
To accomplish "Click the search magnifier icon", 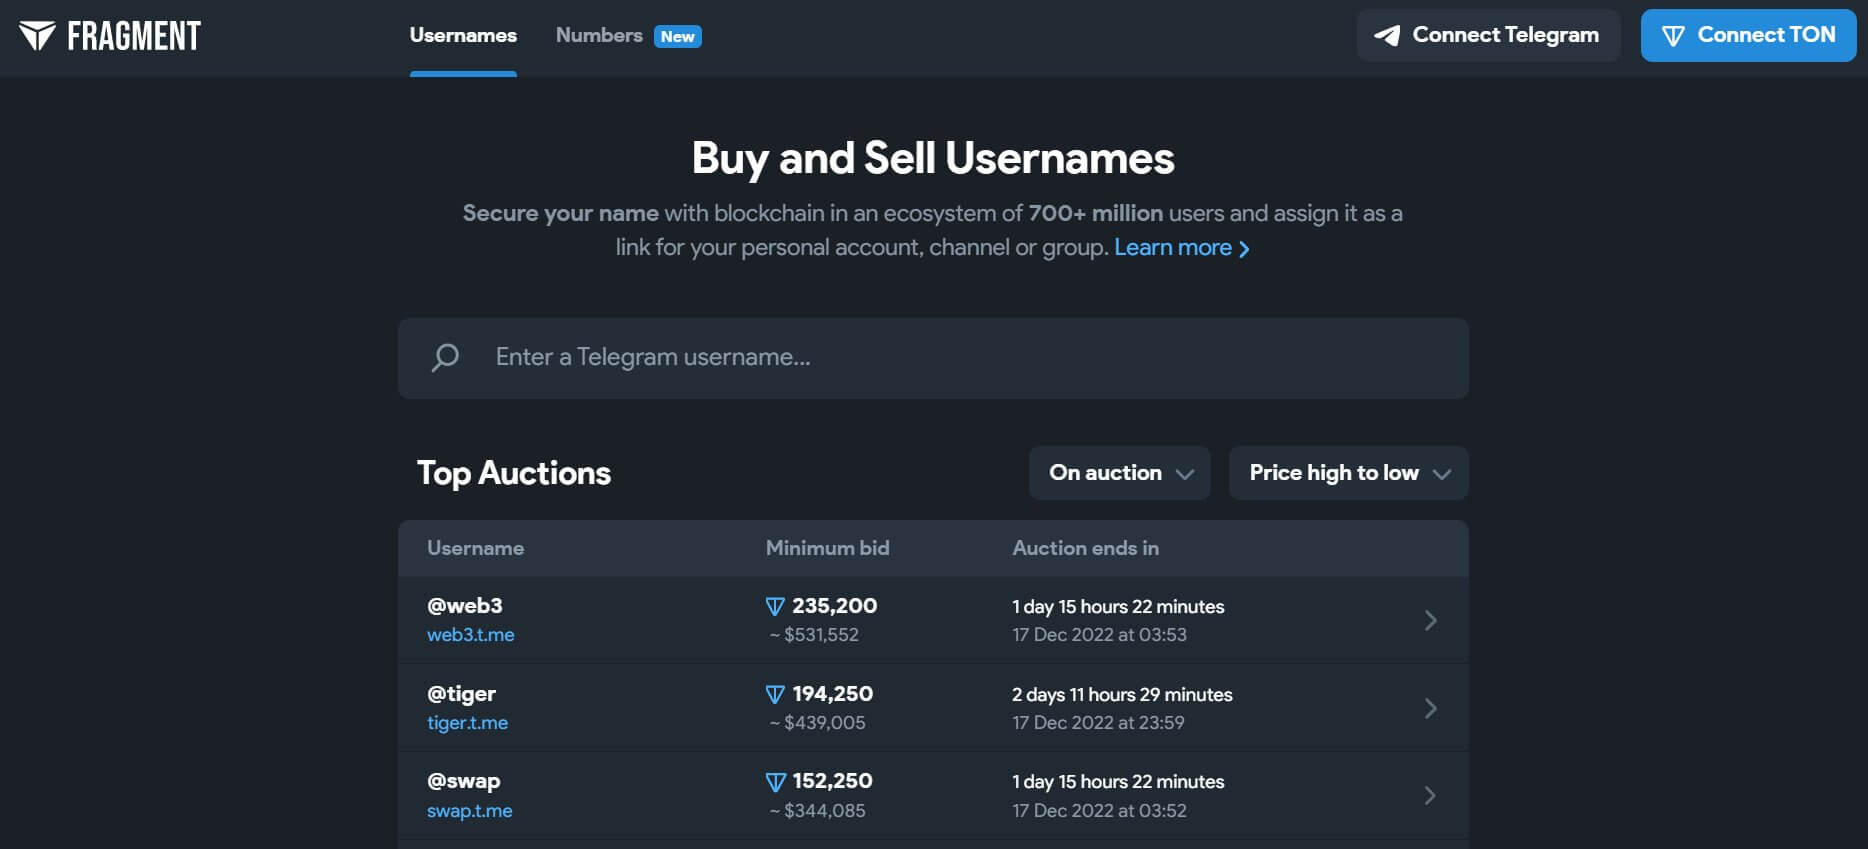I will click(x=445, y=358).
